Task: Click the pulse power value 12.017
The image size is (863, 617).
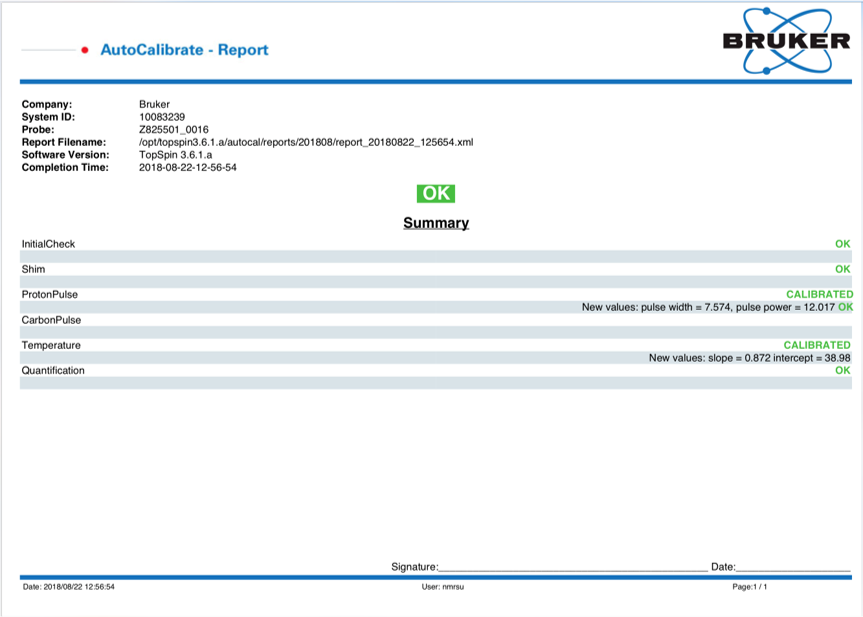Action: tap(818, 307)
